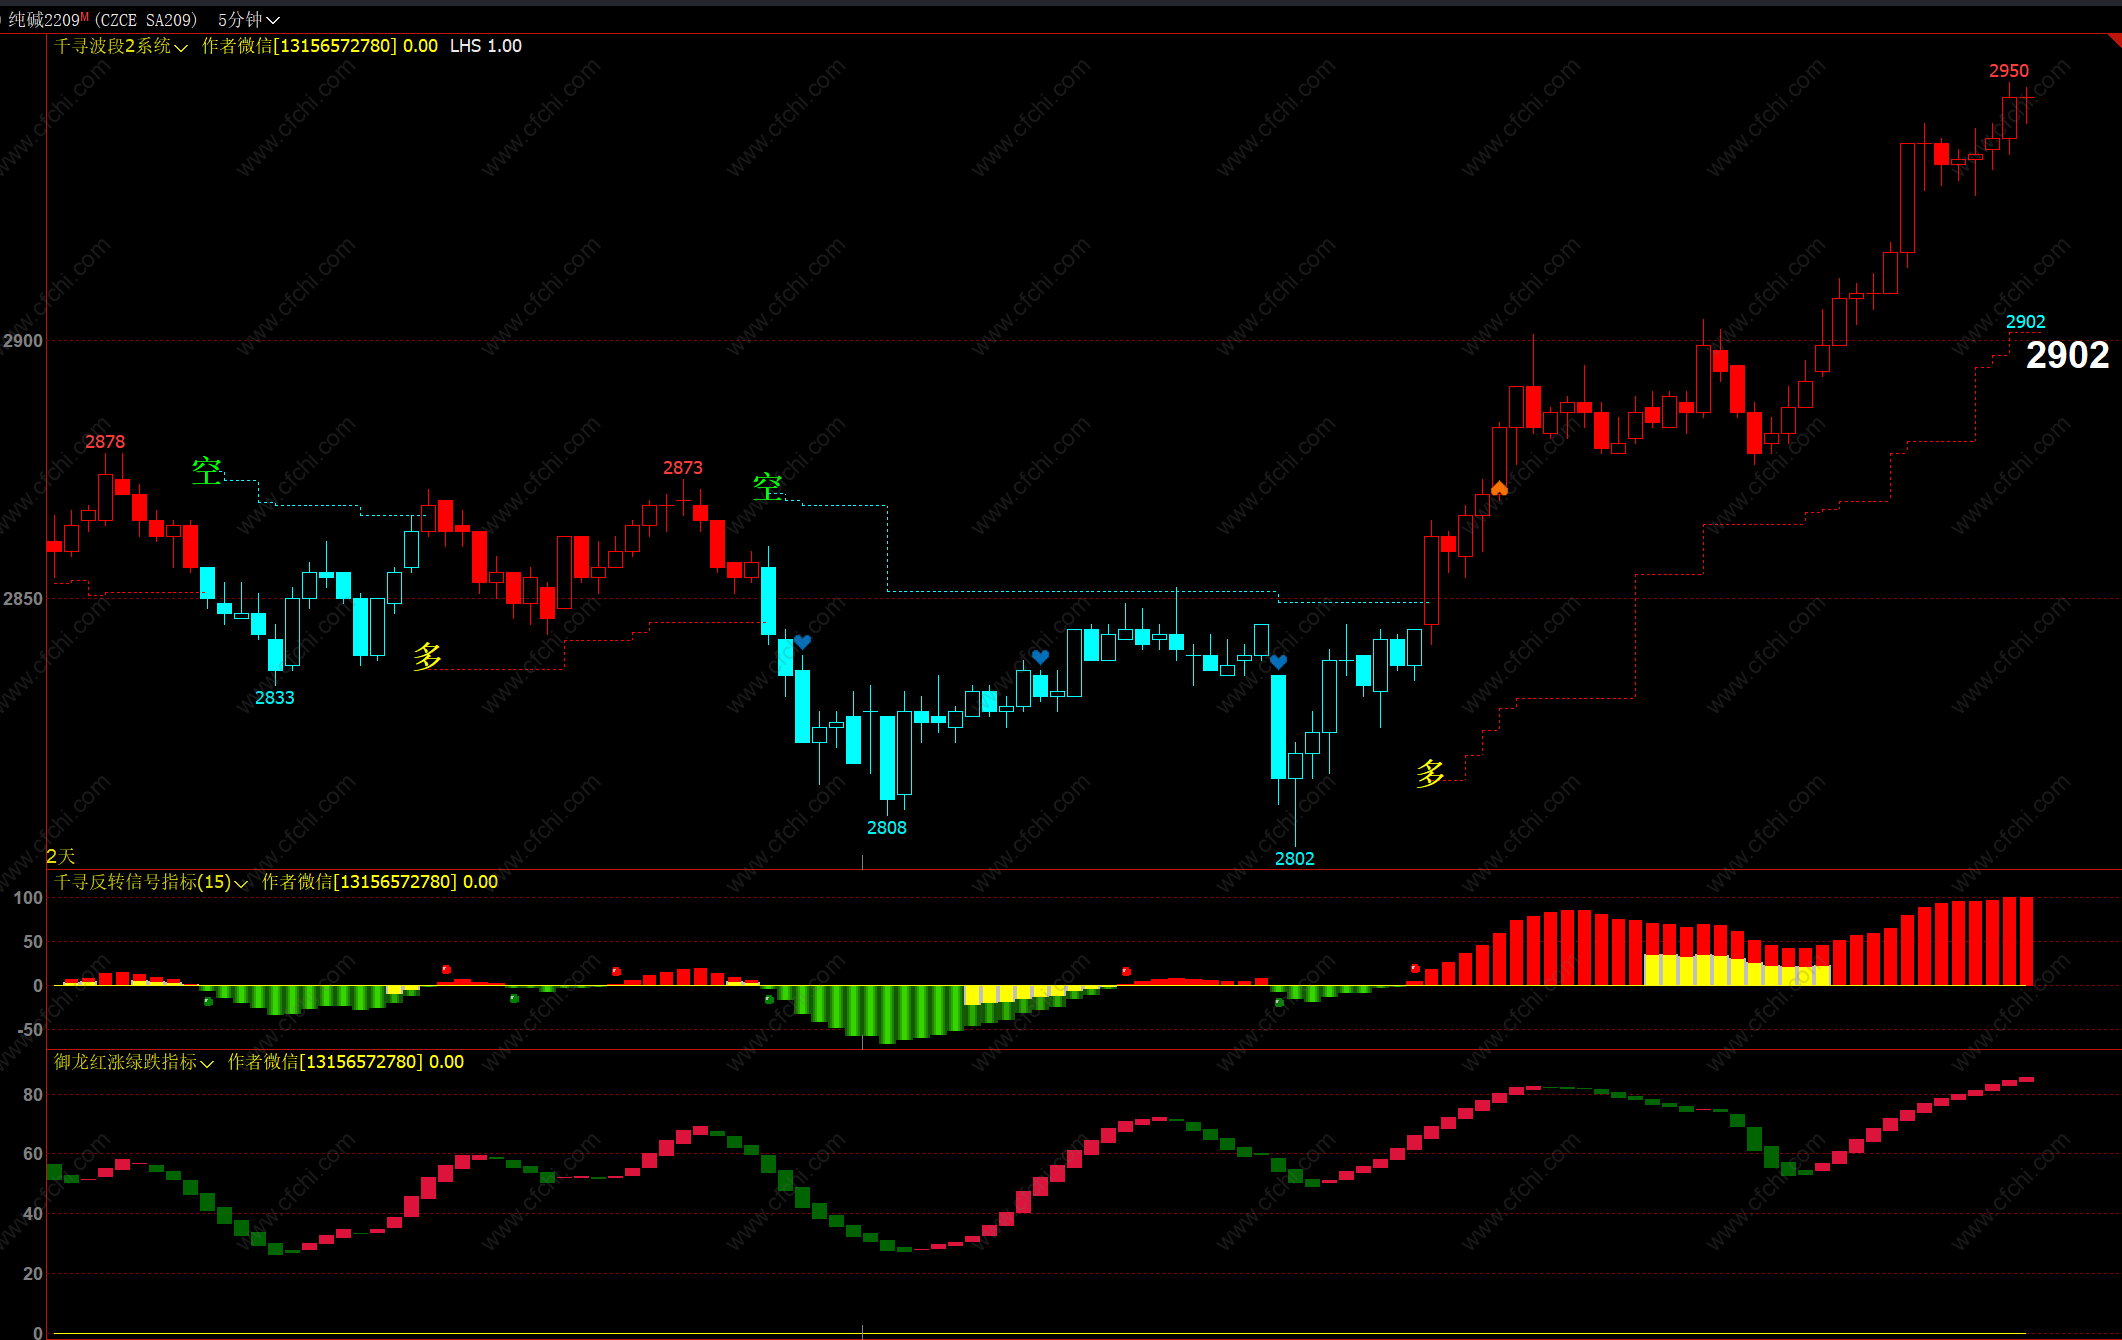Click the 2878 high price label
Viewport: 2122px width, 1340px height.
point(105,442)
